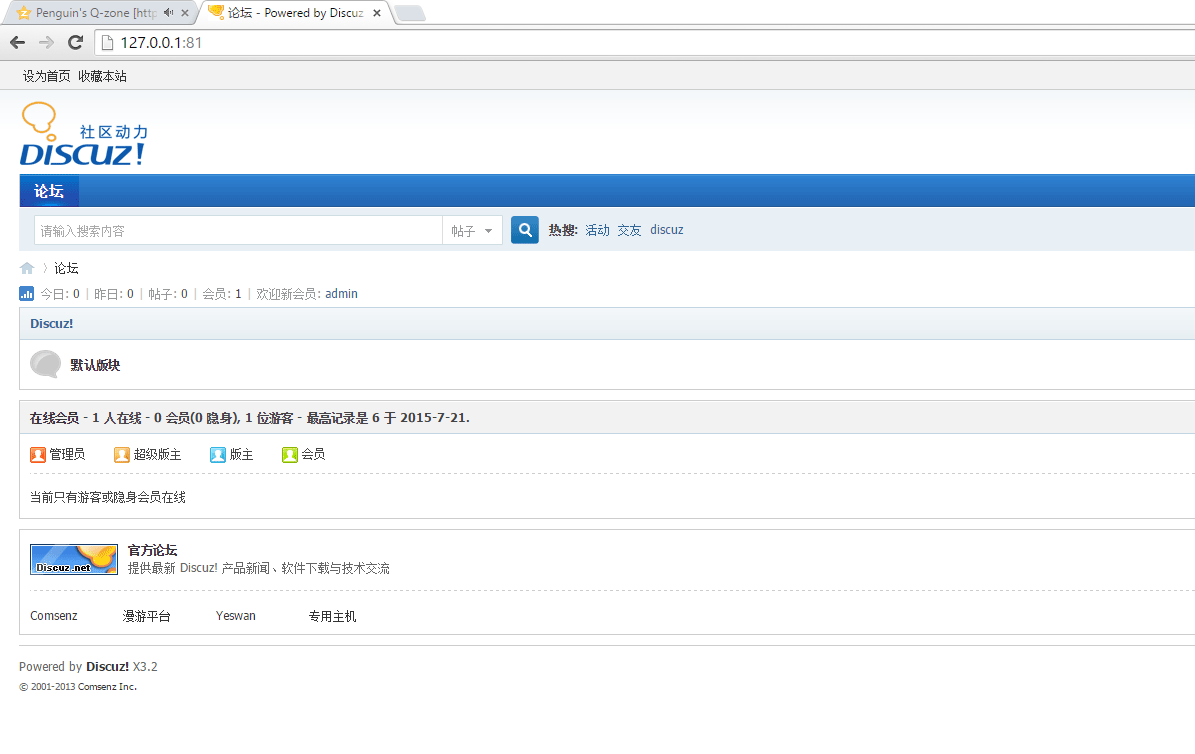Click the blue search magnifier button
Viewport: 1195px width, 754px height.
(x=525, y=230)
